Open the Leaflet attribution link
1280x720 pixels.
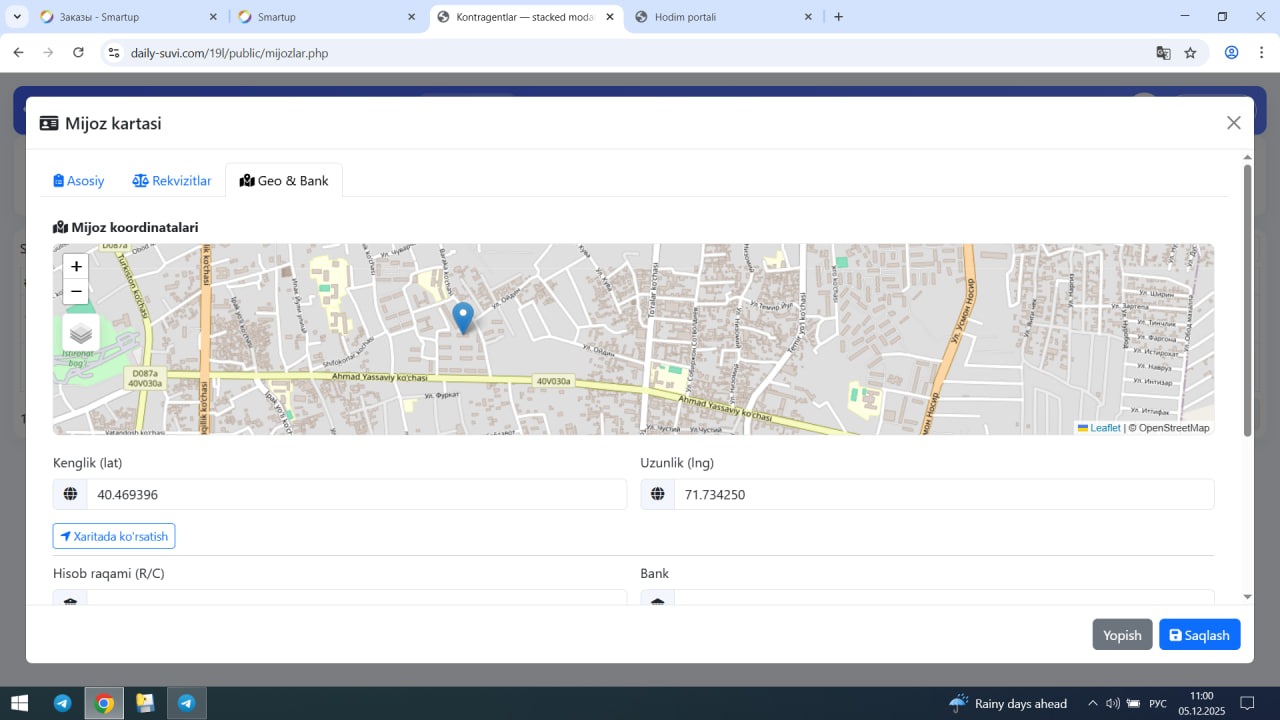[x=1104, y=428]
